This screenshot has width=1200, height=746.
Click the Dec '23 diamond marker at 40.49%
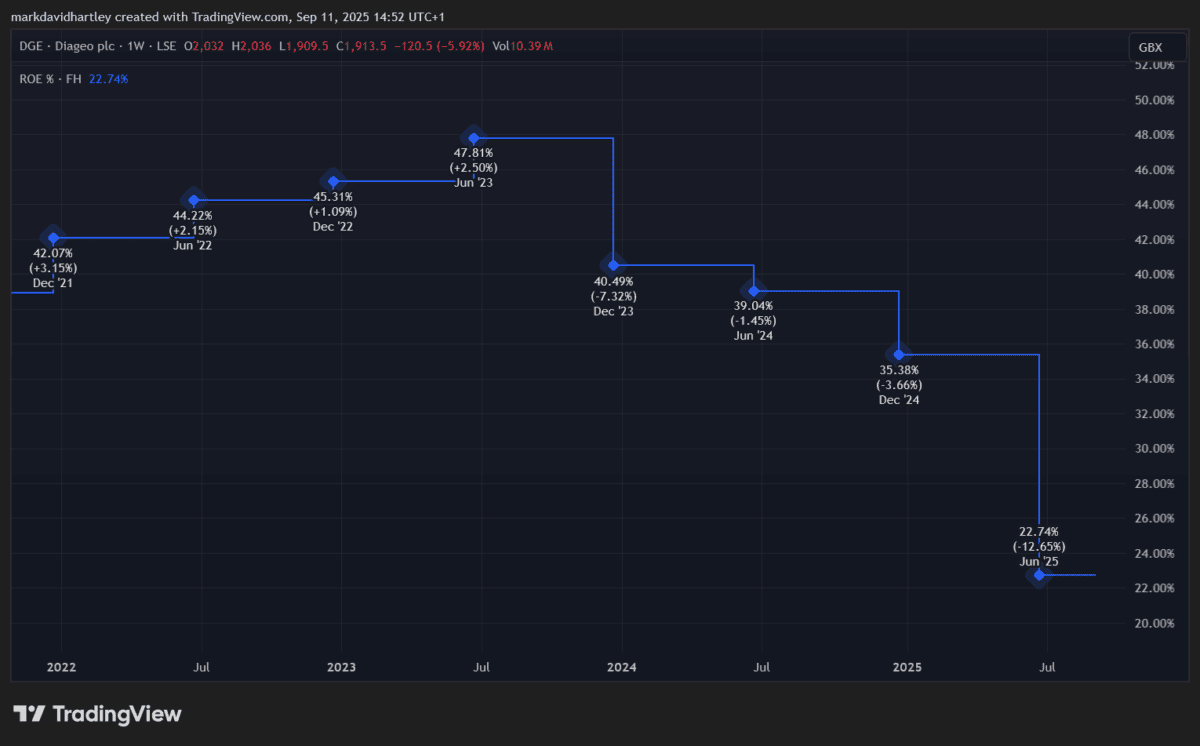click(614, 265)
